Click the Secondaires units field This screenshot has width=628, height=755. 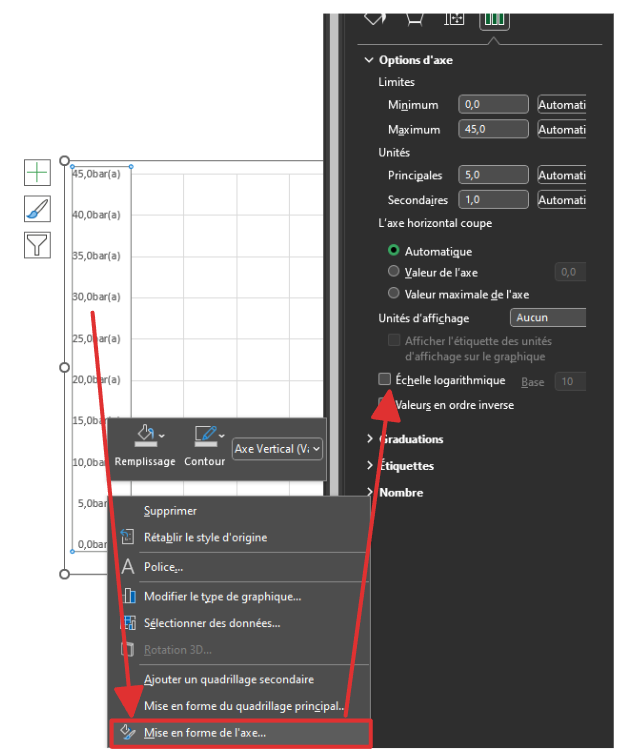[493, 200]
